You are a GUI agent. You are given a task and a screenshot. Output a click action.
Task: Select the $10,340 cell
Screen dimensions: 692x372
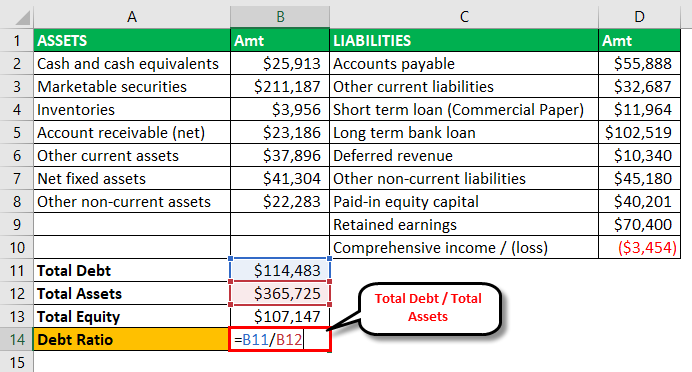[x=639, y=155]
